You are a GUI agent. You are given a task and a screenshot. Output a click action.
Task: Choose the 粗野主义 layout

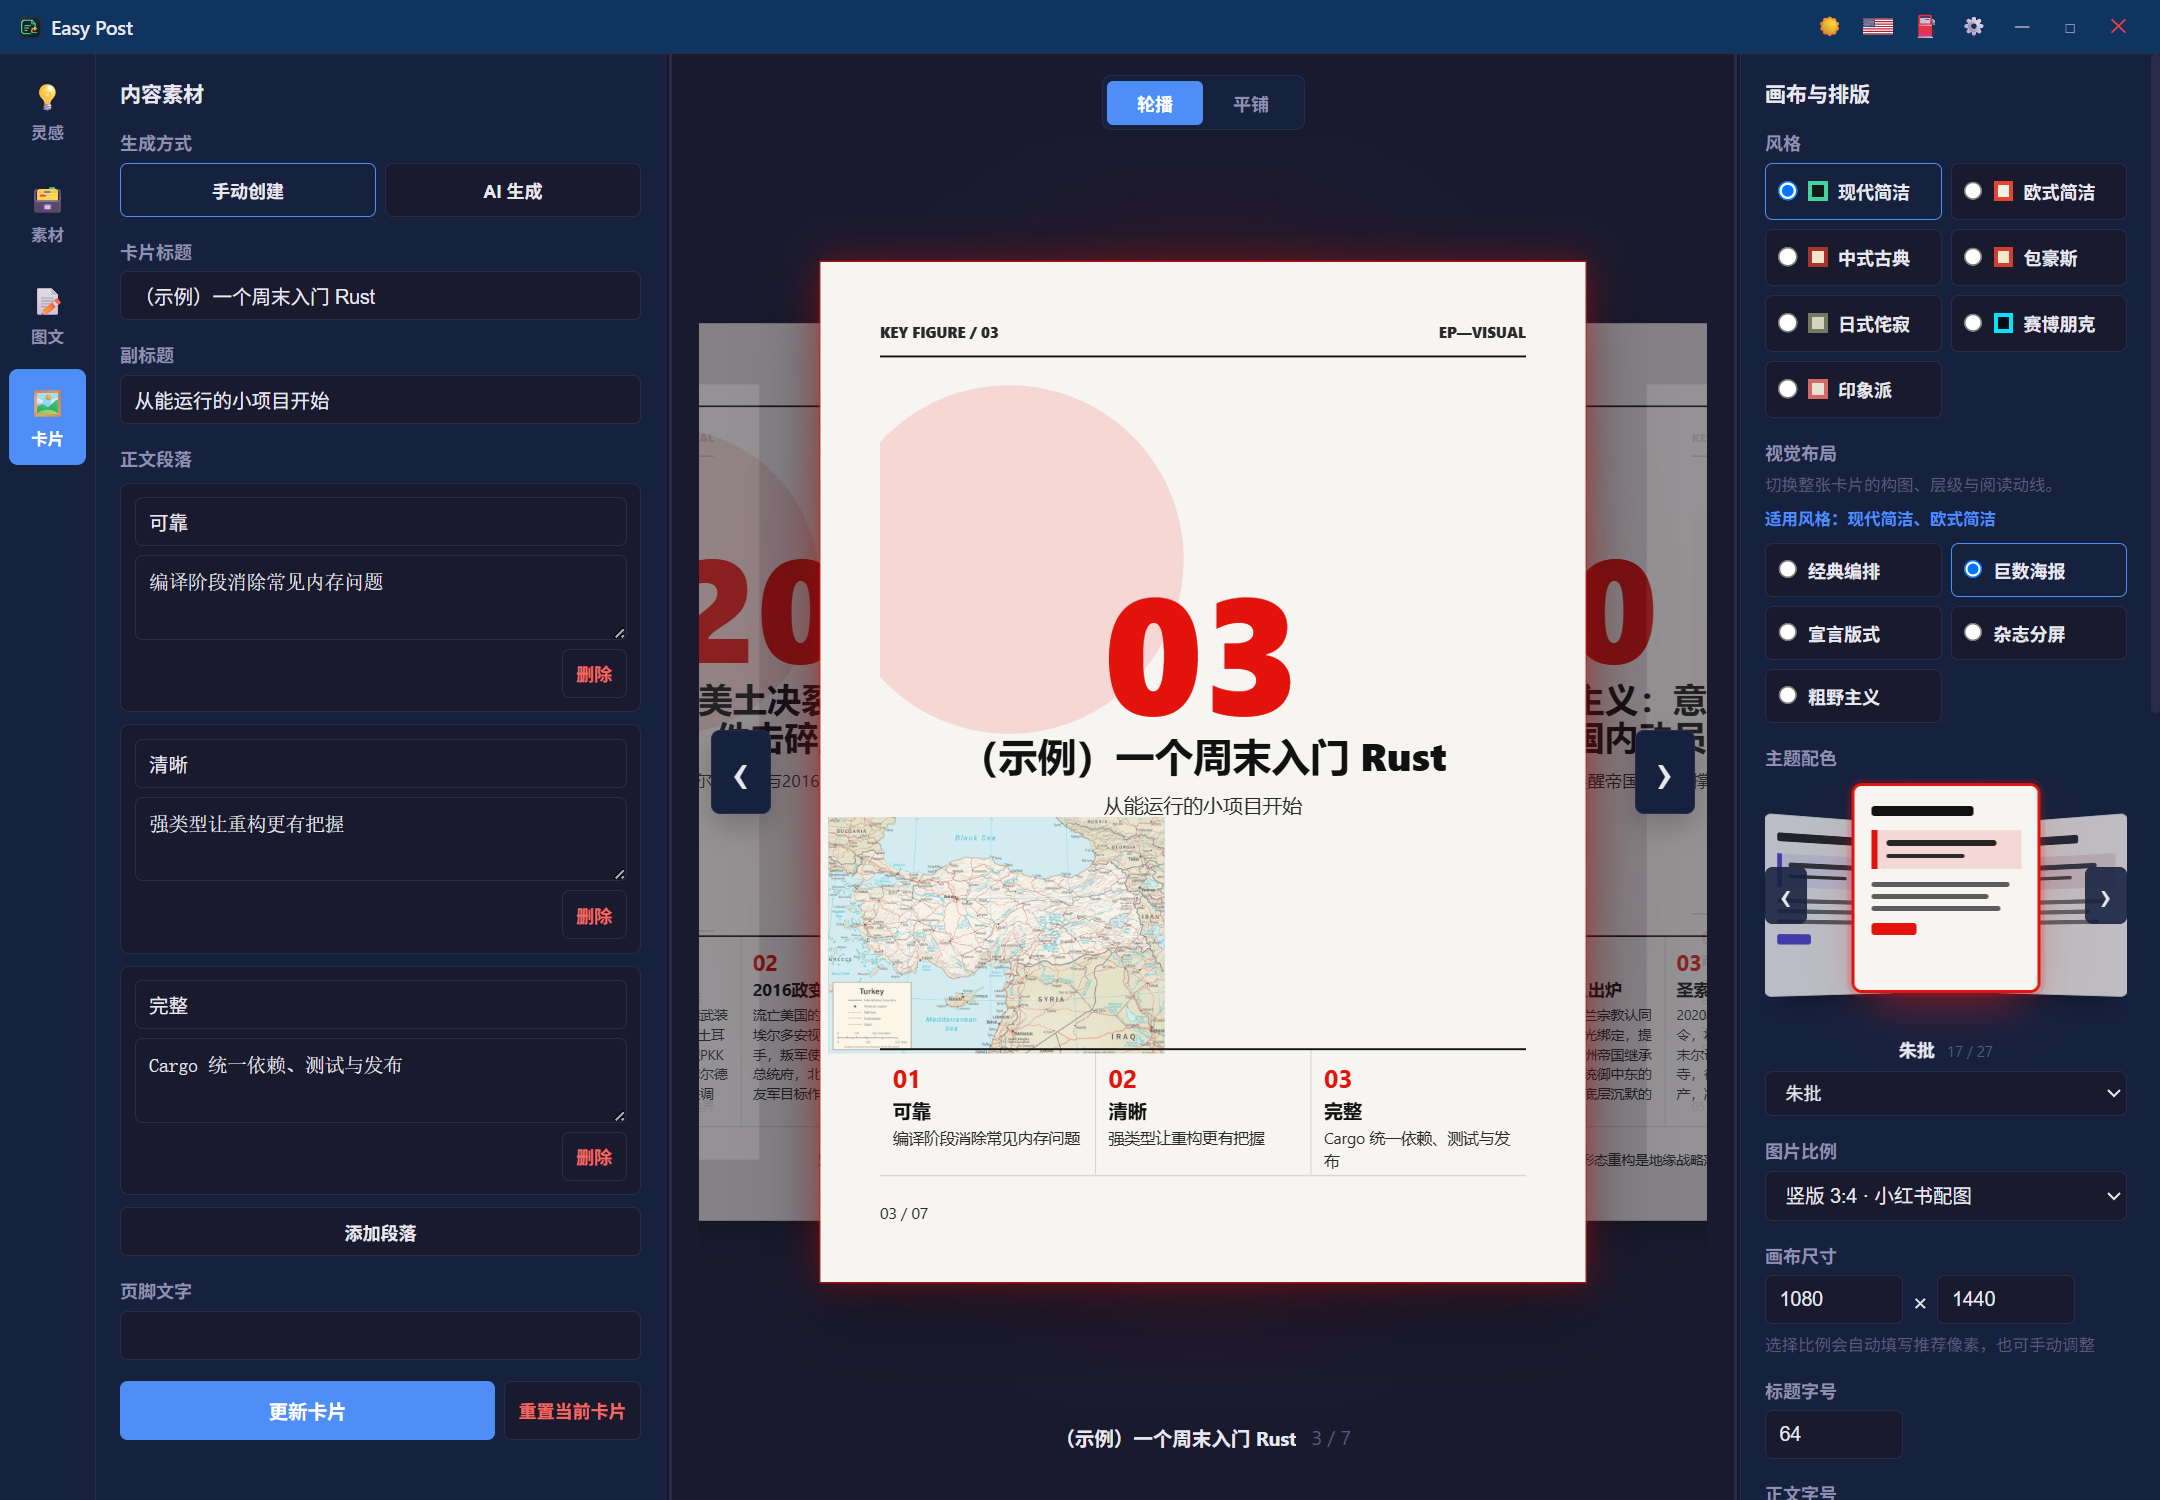[1853, 696]
